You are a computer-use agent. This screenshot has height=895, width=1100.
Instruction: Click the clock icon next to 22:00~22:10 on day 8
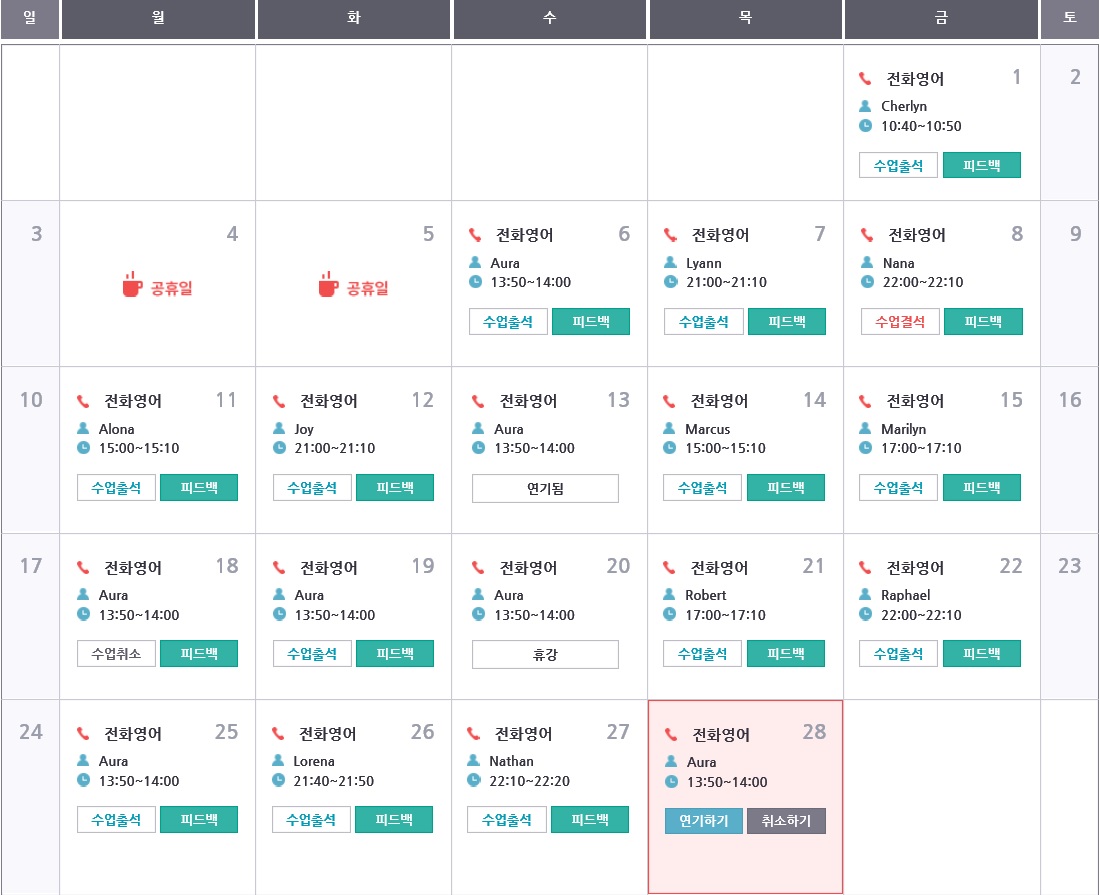pyautogui.click(x=867, y=282)
